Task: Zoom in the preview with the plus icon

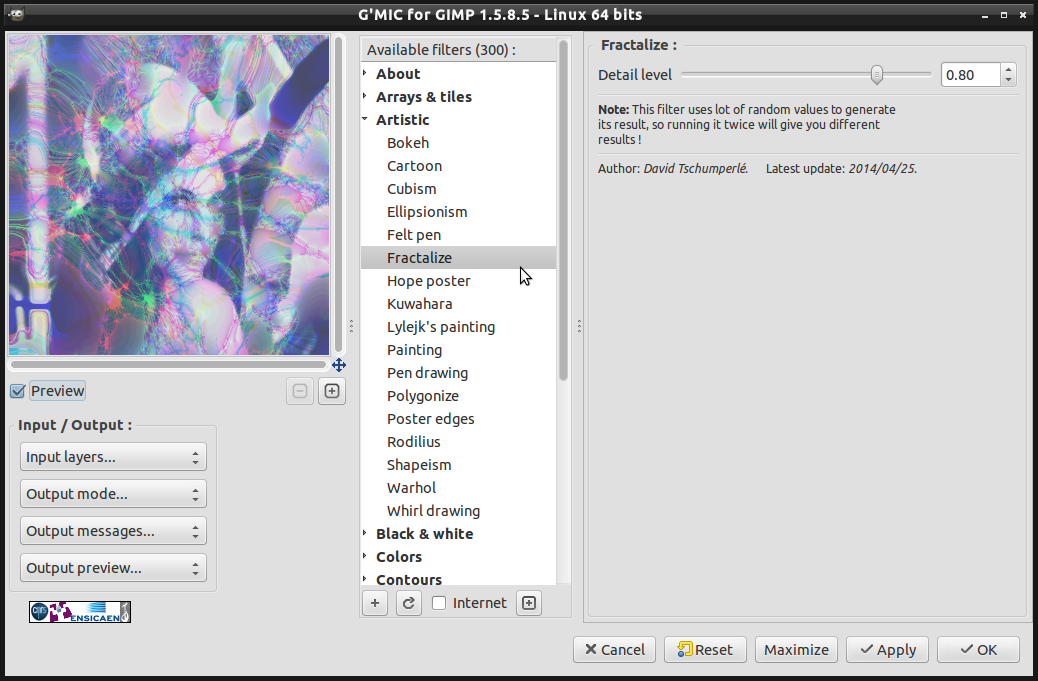Action: [332, 391]
